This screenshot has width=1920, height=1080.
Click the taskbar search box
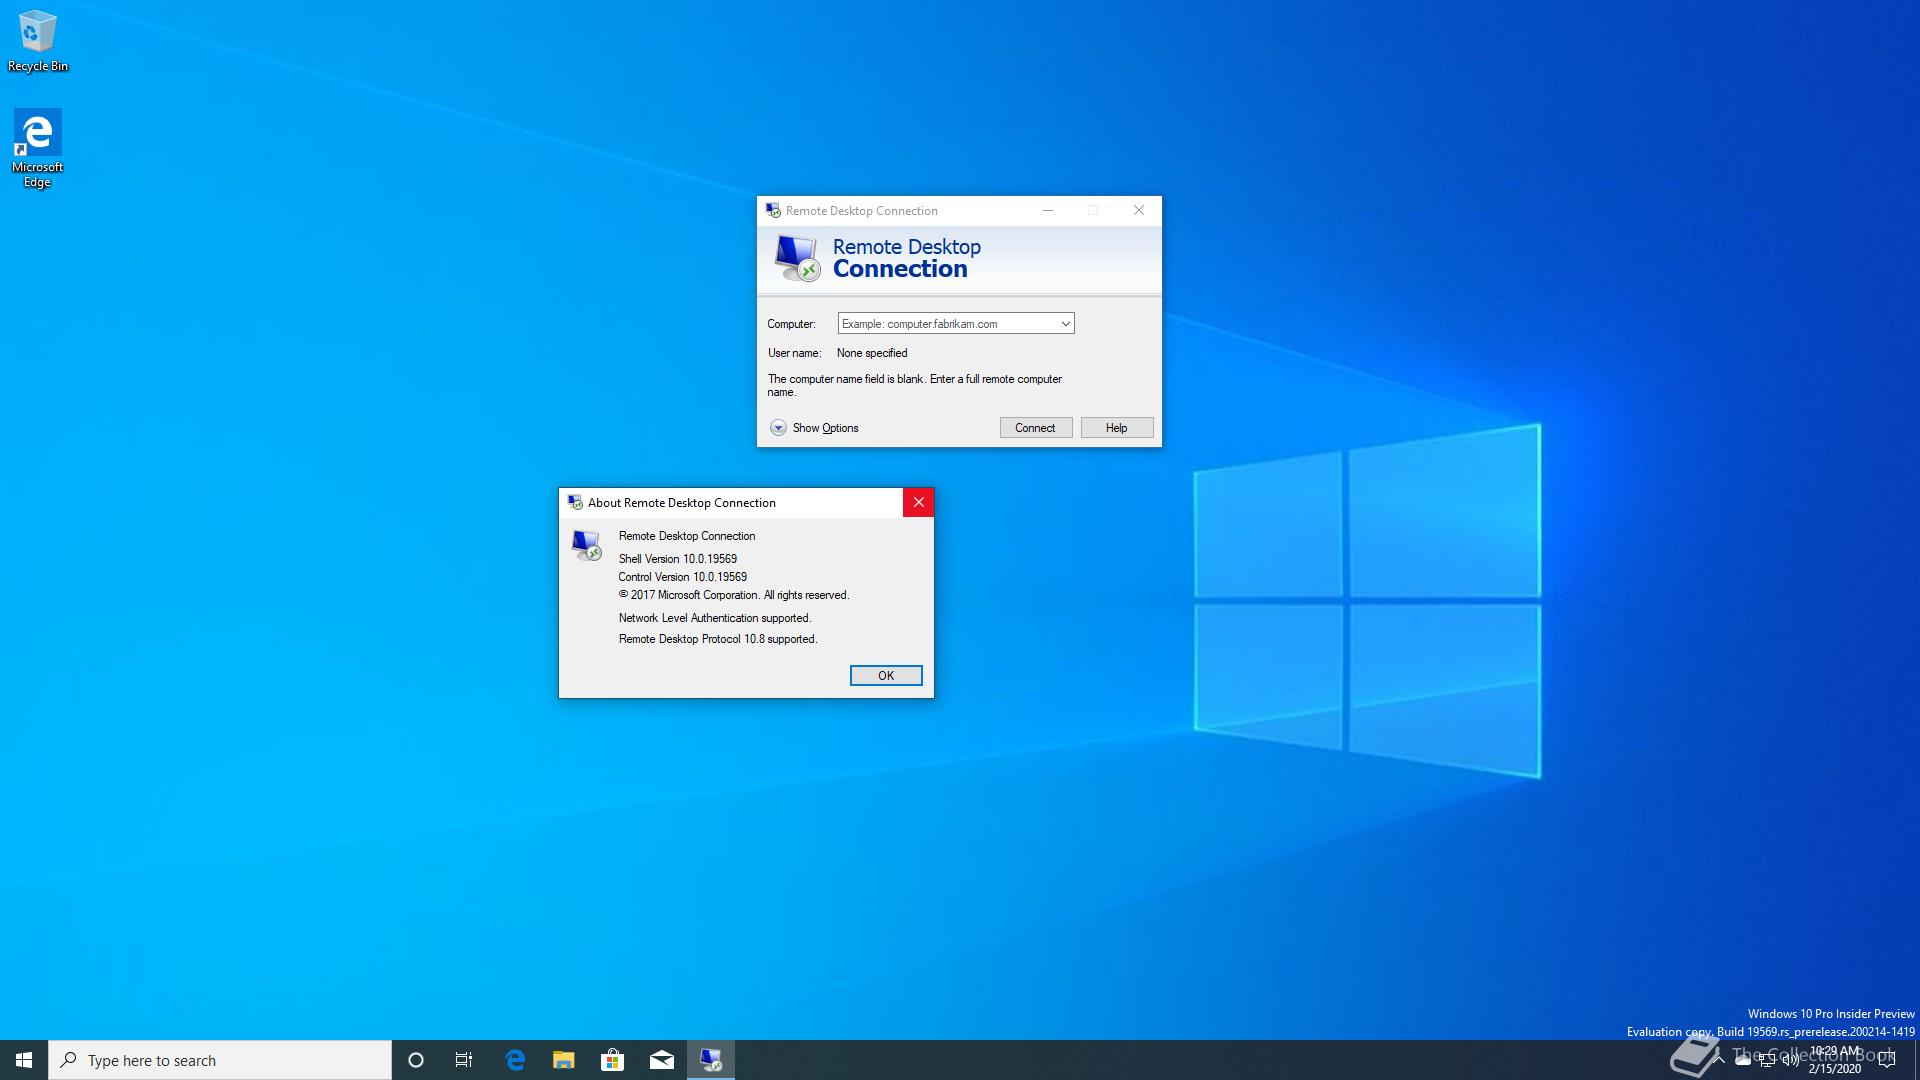click(x=220, y=1060)
